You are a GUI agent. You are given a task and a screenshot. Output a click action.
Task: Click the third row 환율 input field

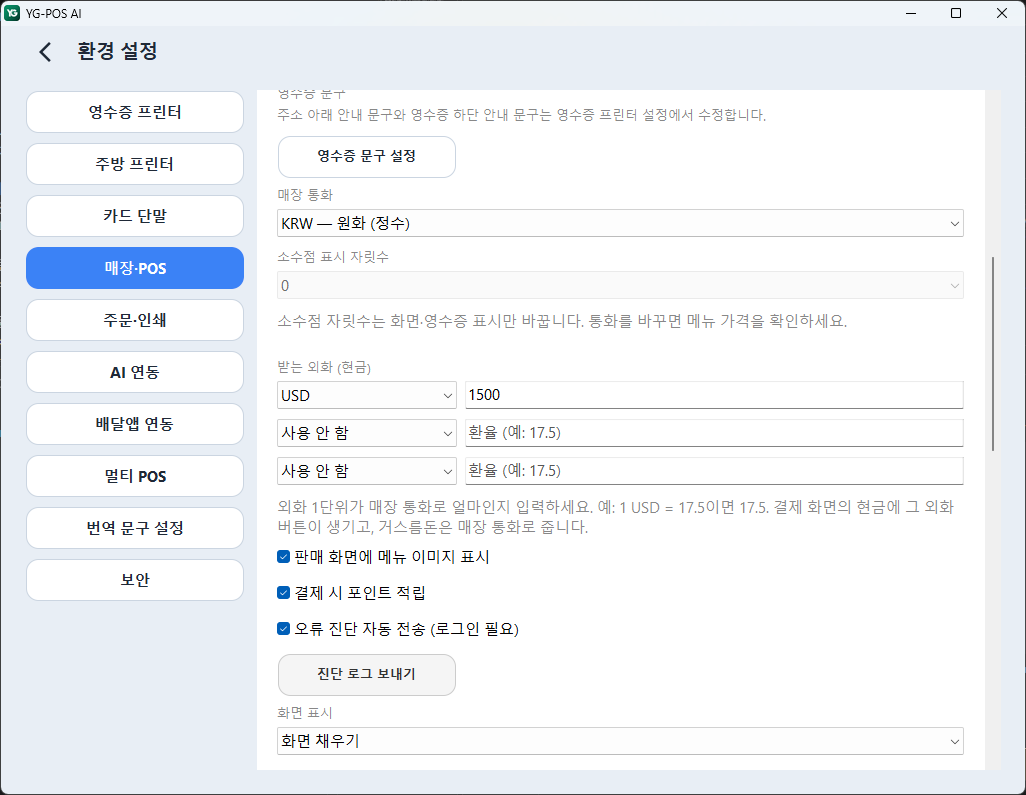tap(714, 471)
